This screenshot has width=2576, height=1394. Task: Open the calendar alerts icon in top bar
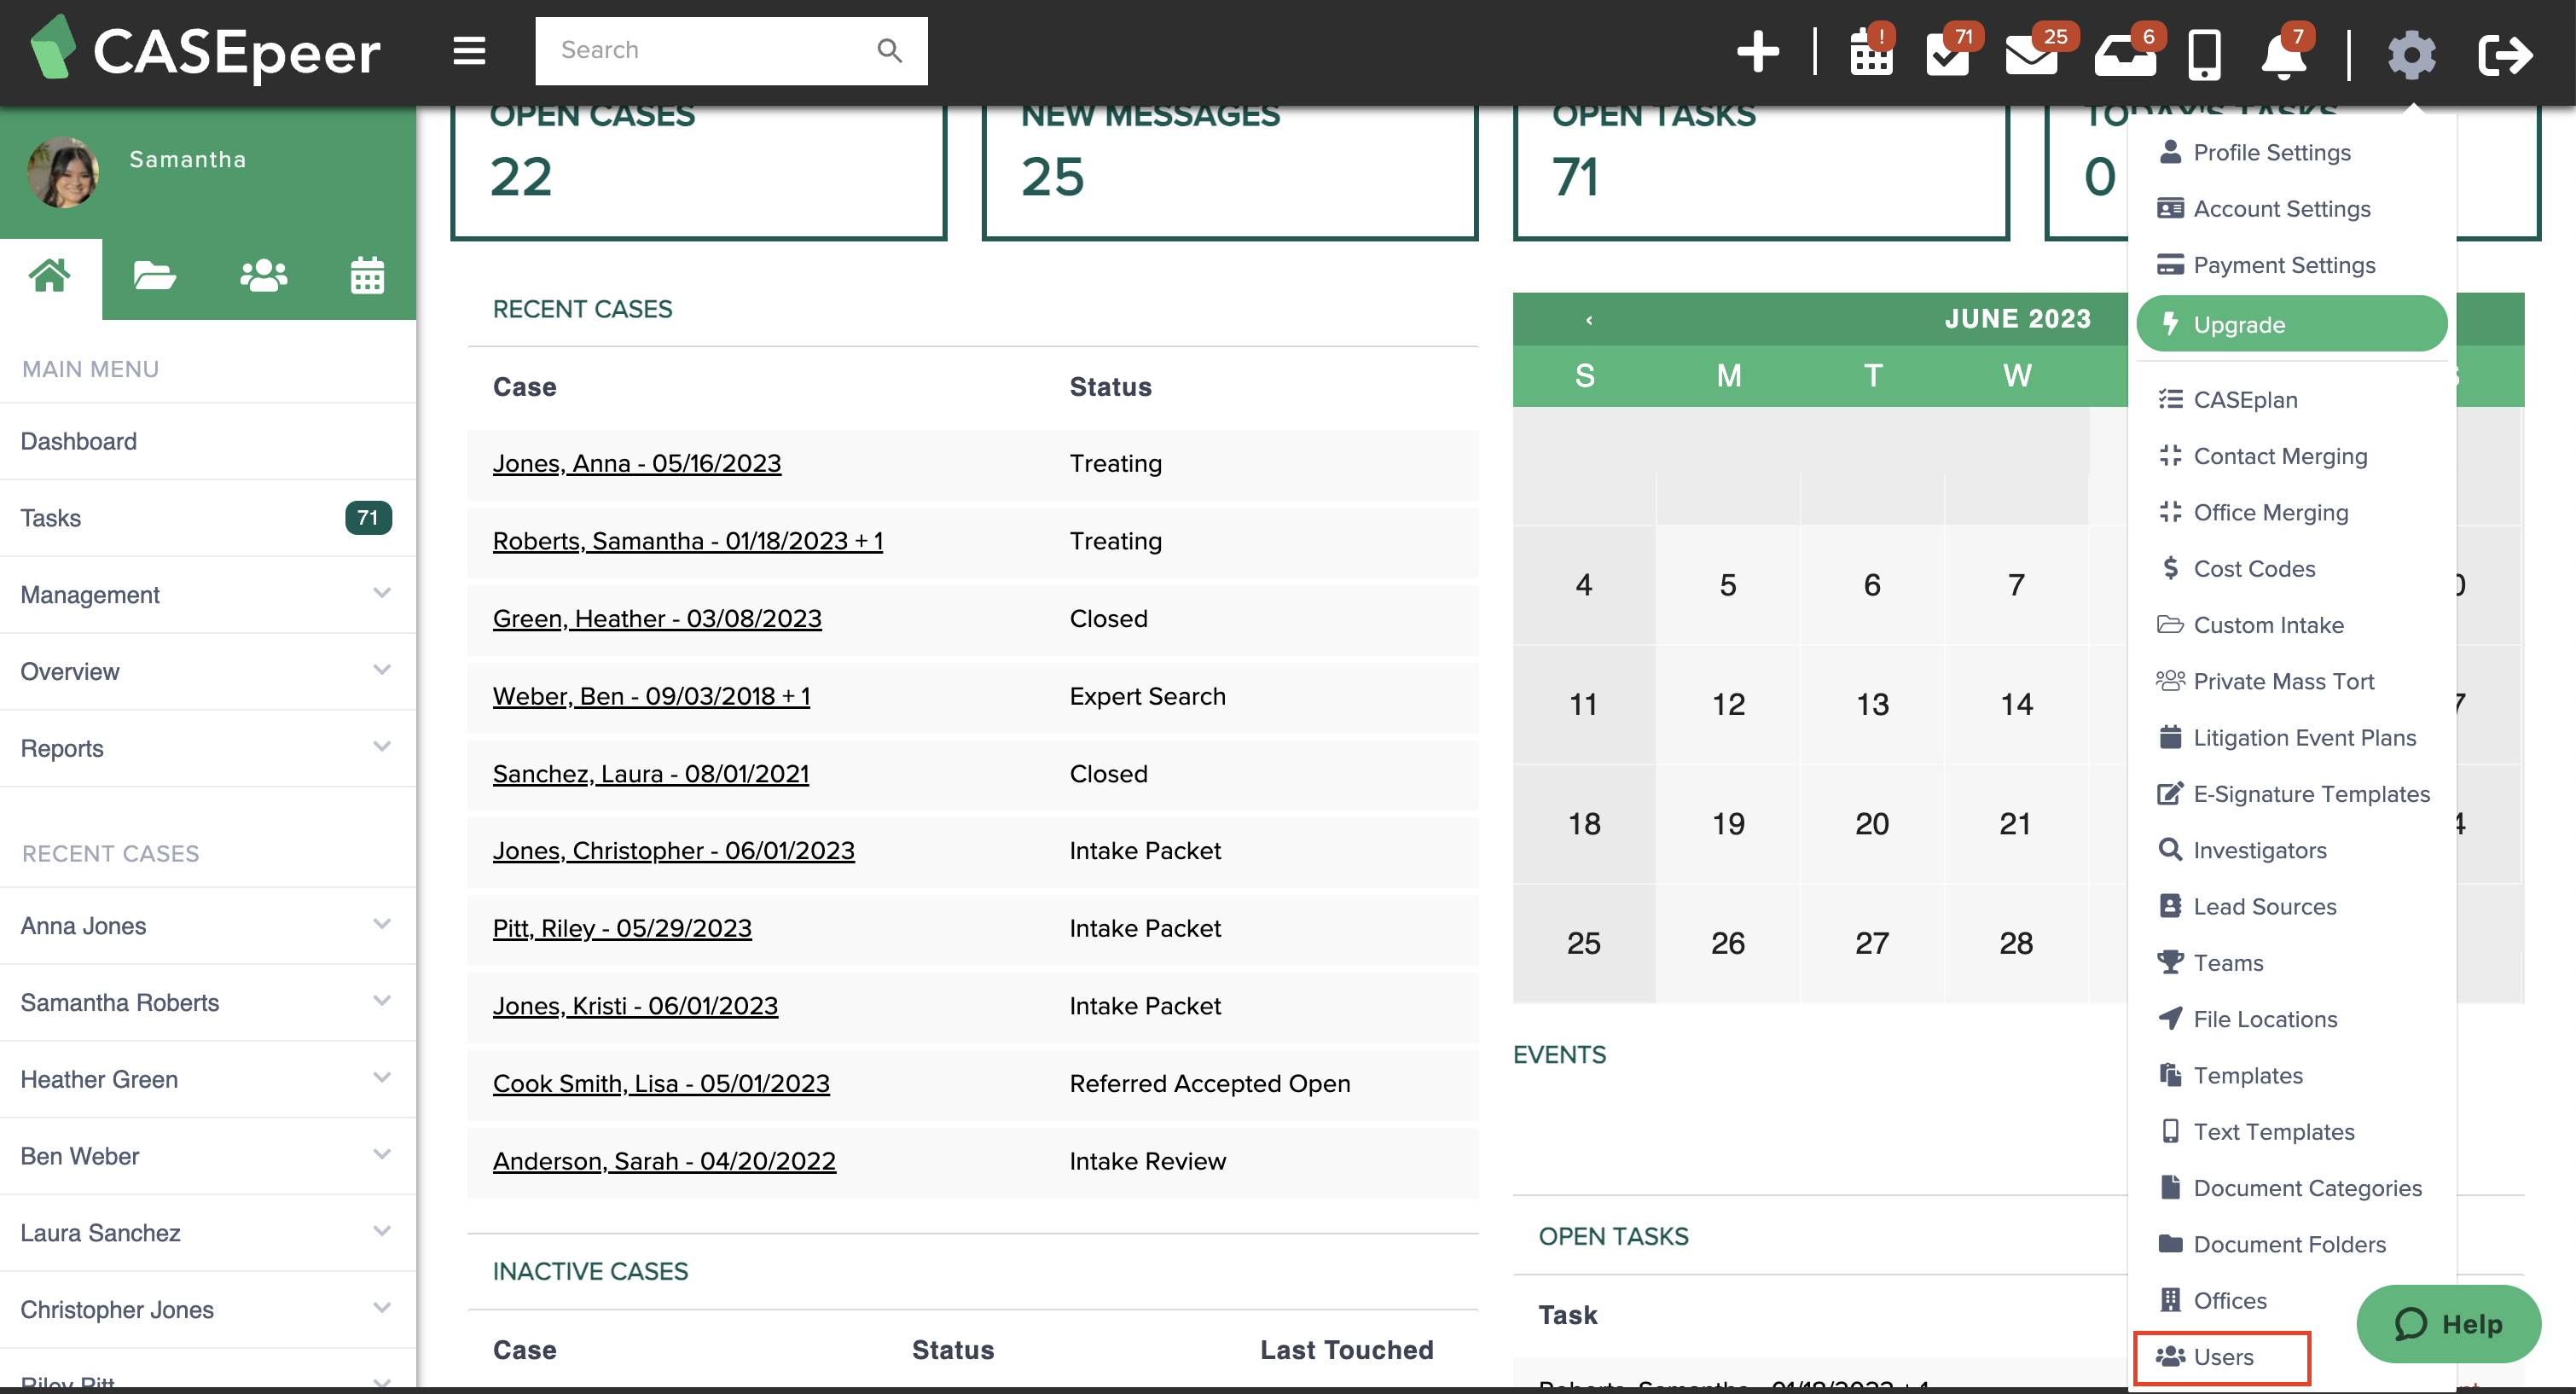pyautogui.click(x=1870, y=50)
